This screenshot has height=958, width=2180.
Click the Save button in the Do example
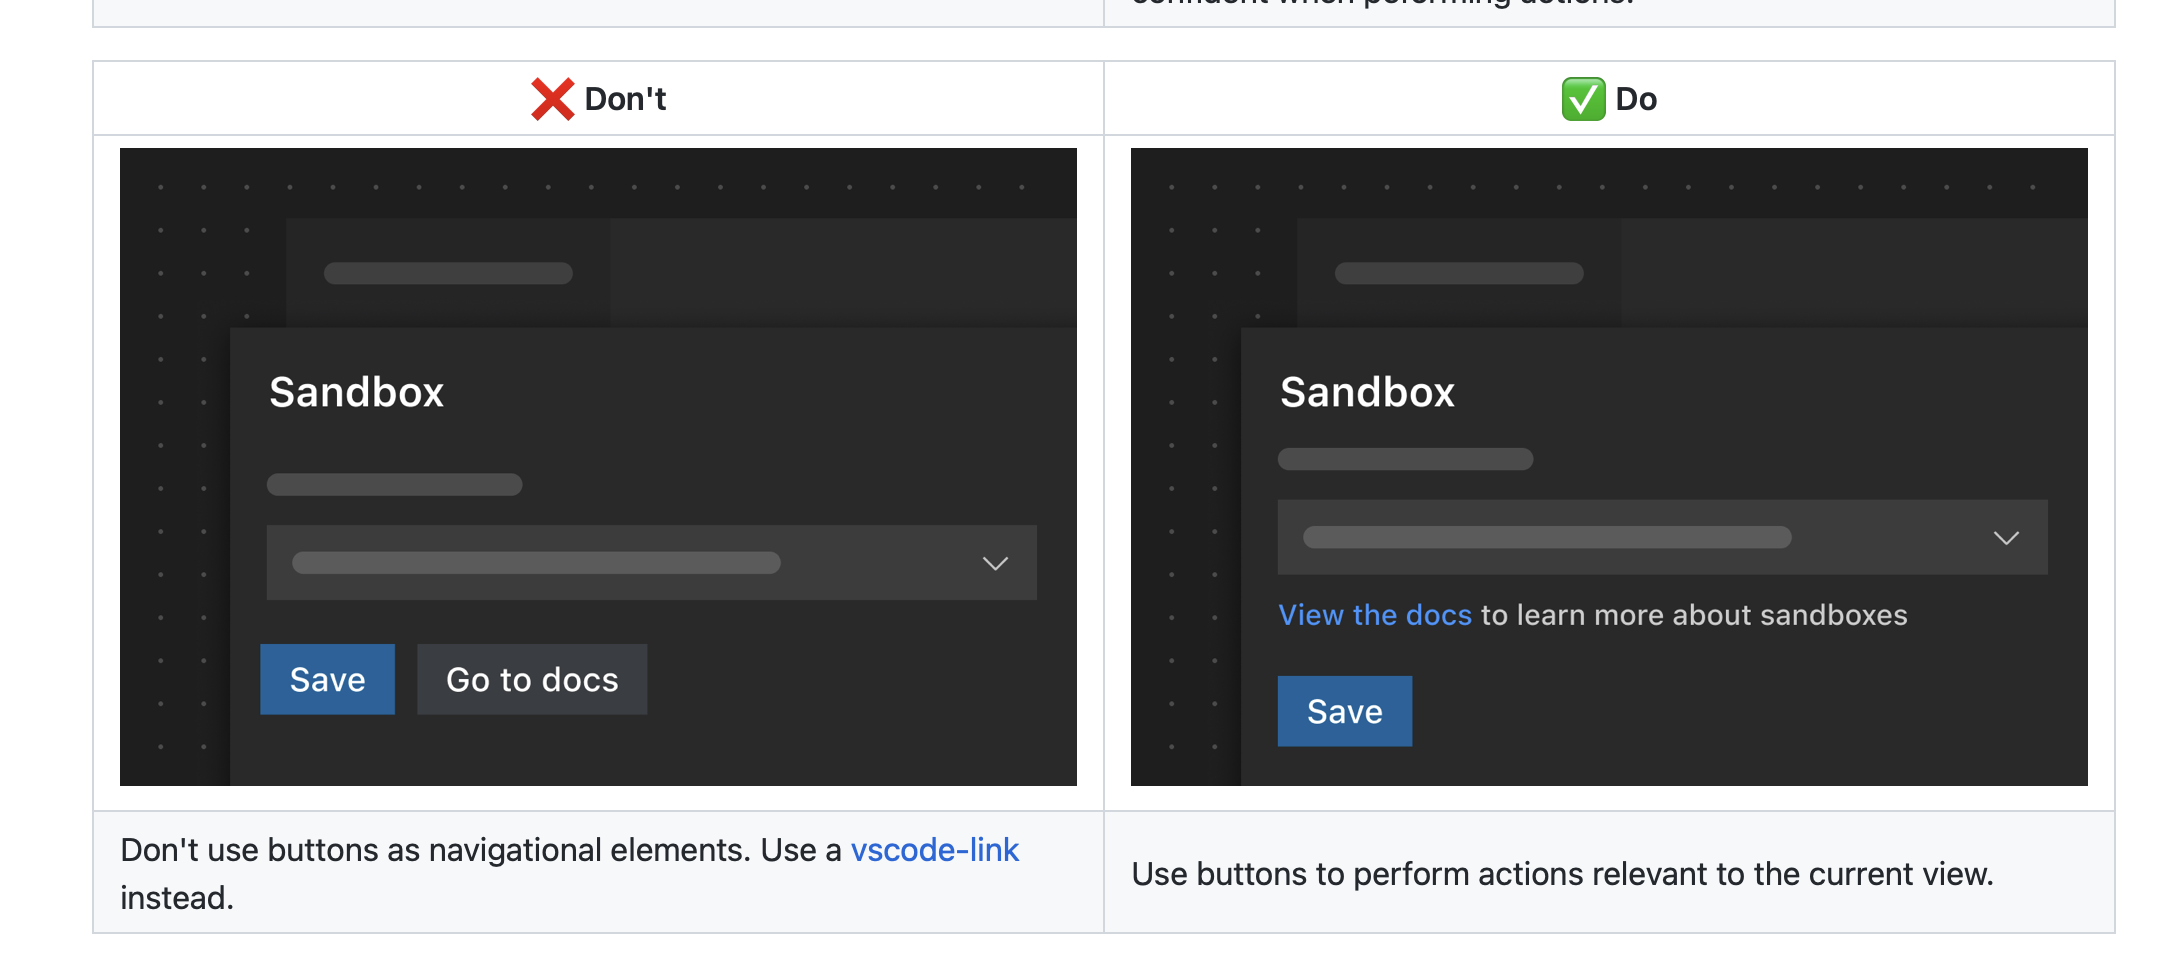click(1344, 711)
